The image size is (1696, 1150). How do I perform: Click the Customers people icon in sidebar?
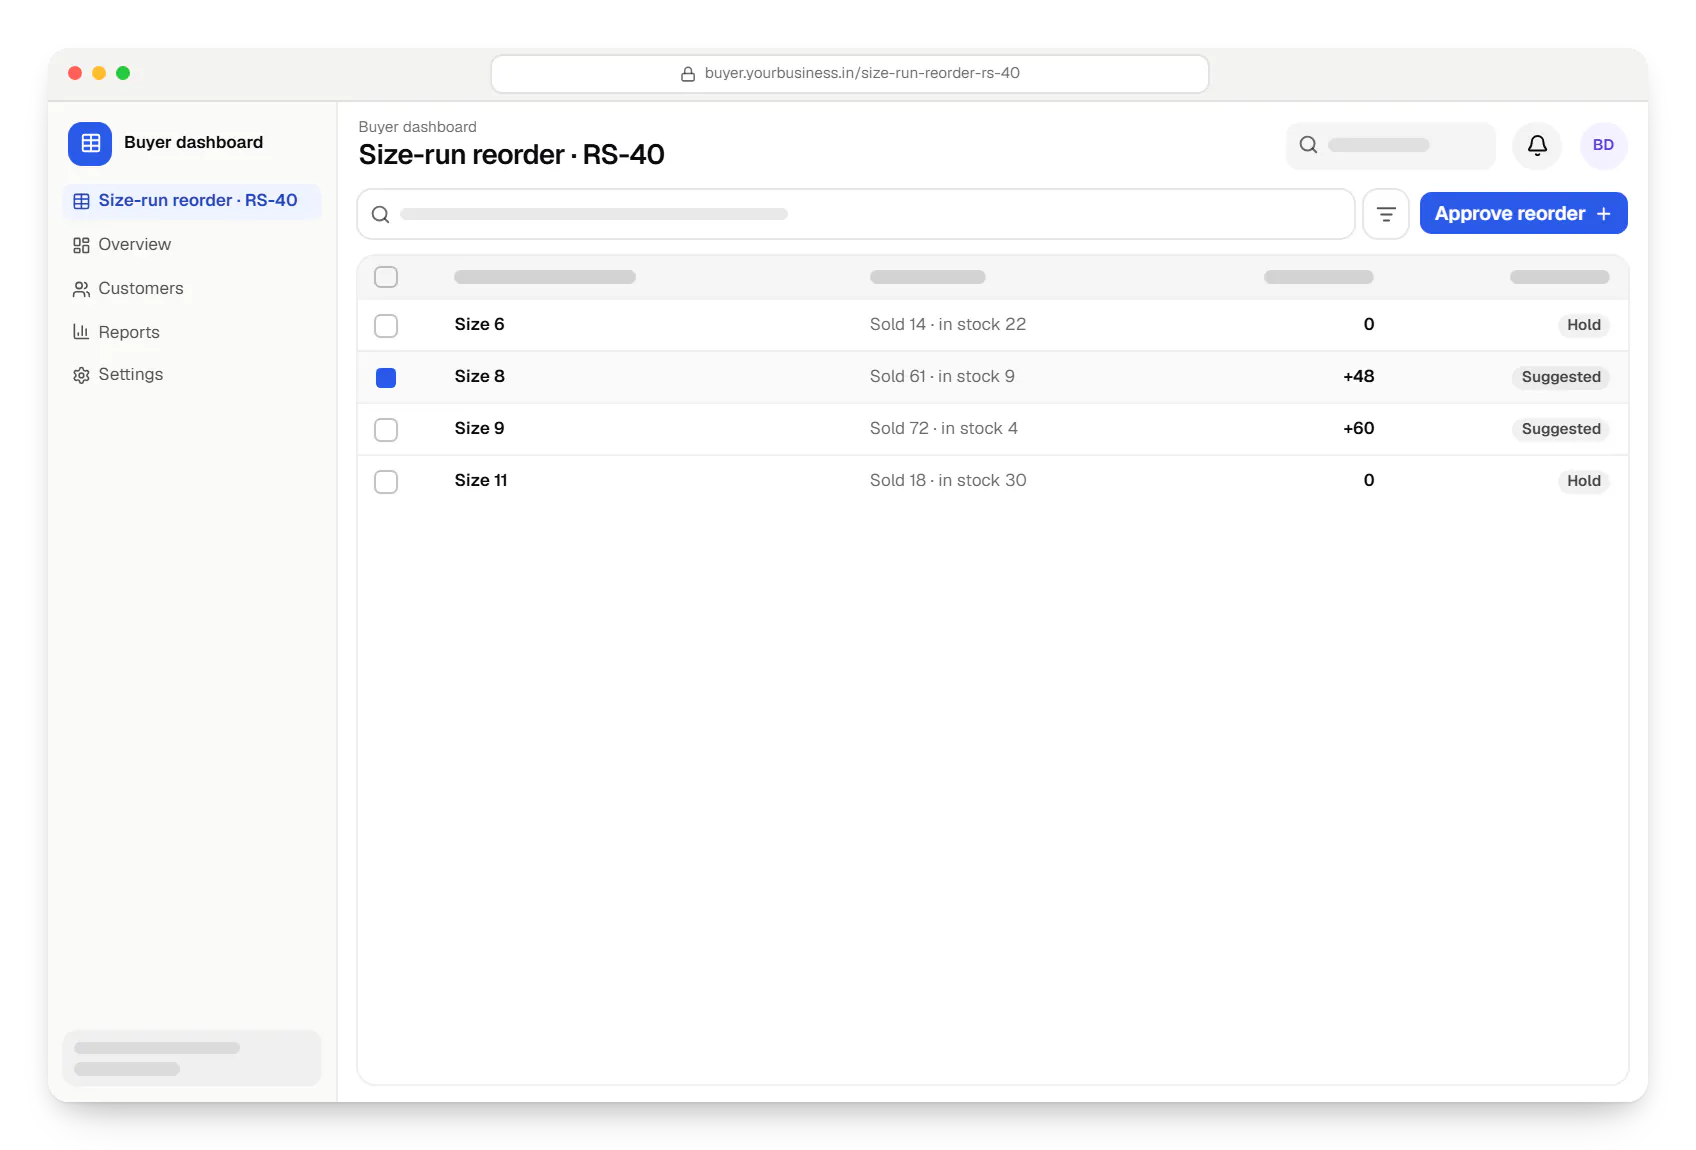coord(81,289)
